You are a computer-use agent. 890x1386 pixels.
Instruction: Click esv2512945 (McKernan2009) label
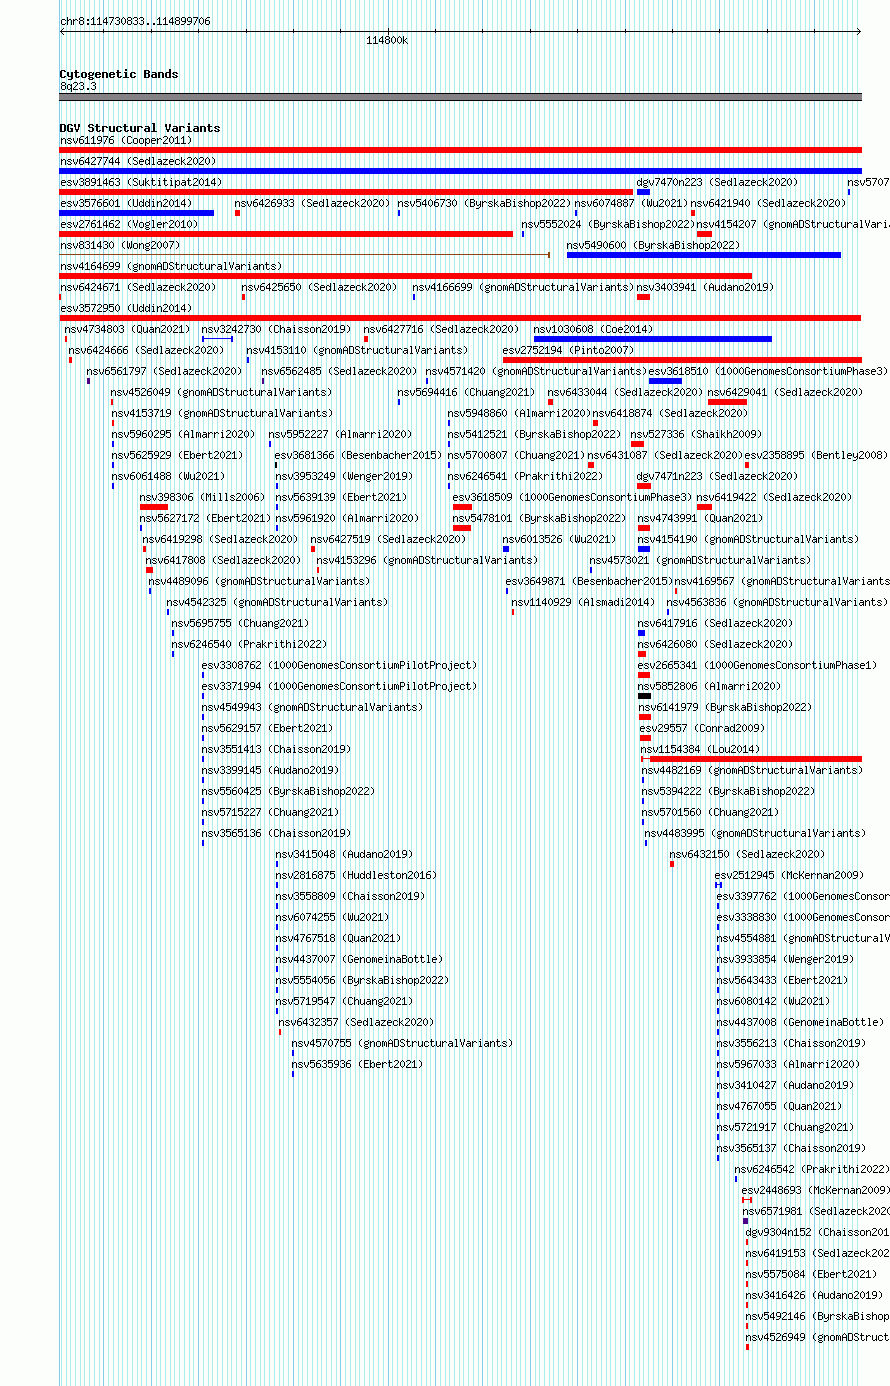(790, 875)
